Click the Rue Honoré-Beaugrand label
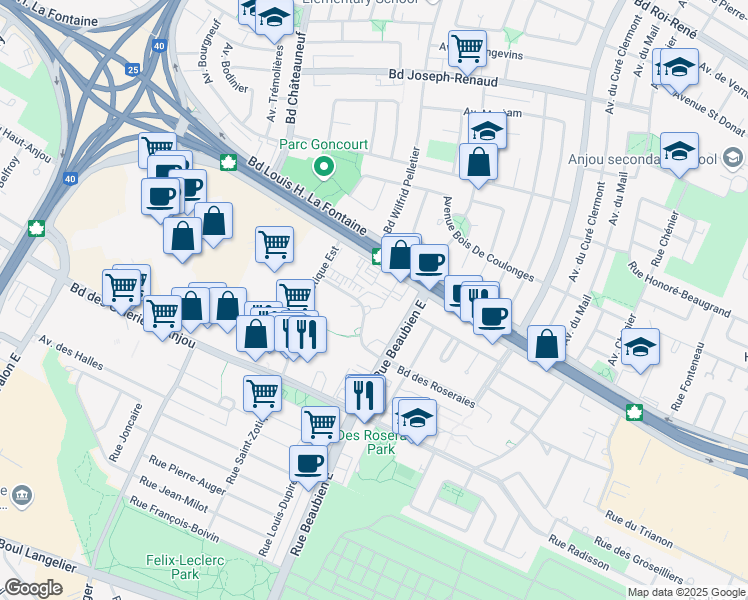Screen dimensions: 748x600 tap(679, 290)
